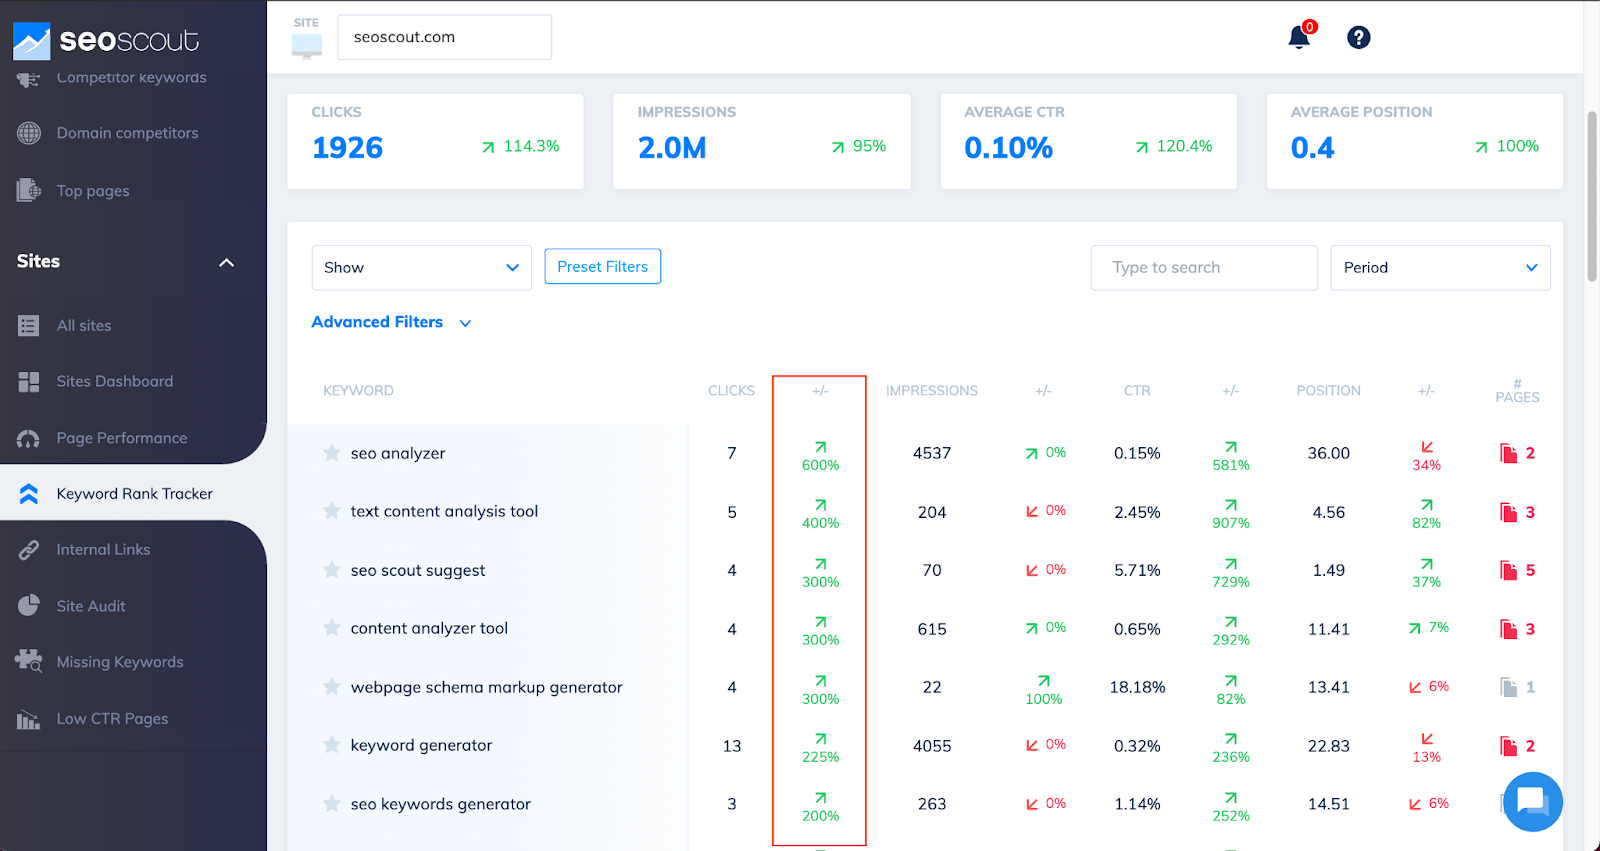Image resolution: width=1600 pixels, height=851 pixels.
Task: Click the site monitor icon beside the domain field
Action: (307, 46)
